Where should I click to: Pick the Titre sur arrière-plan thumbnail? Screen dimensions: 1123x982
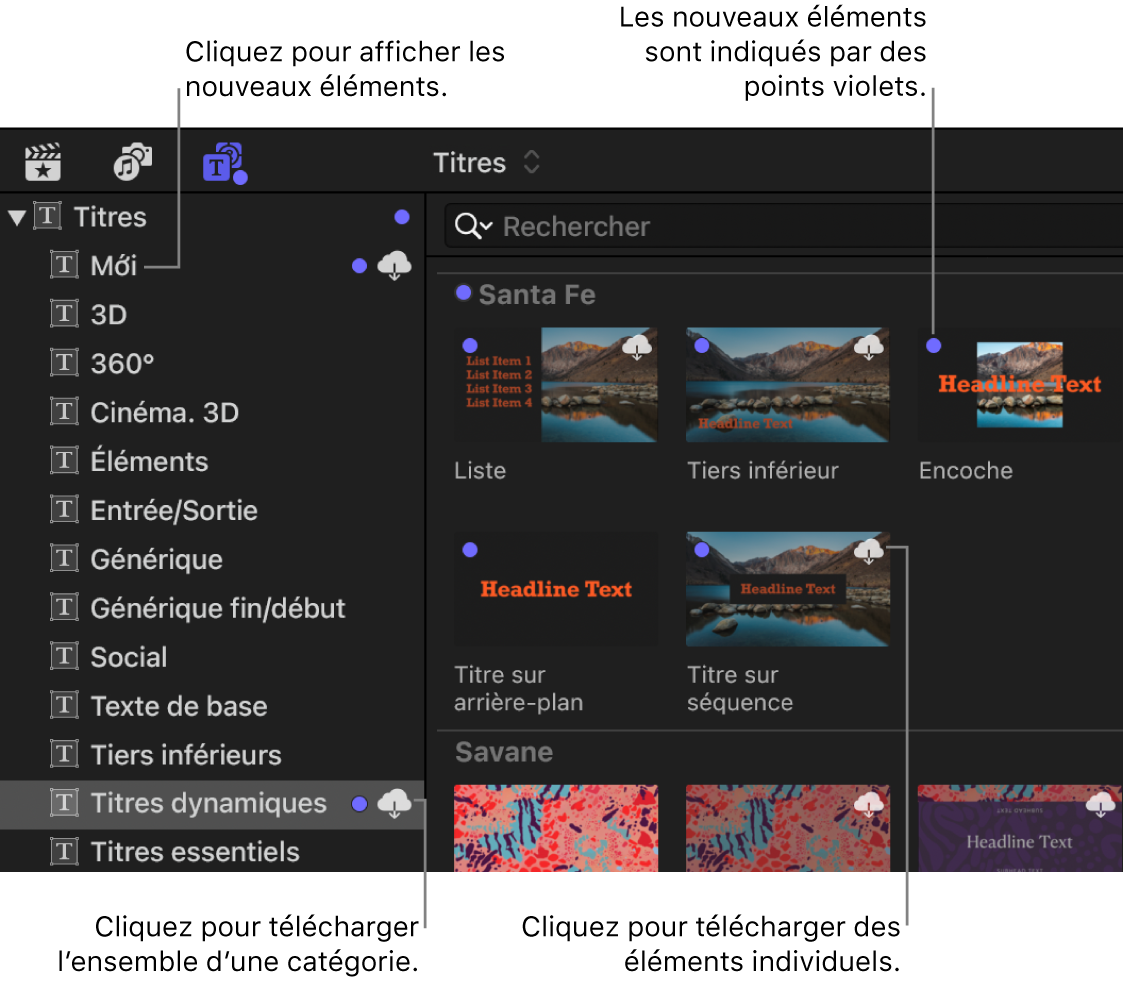(555, 588)
